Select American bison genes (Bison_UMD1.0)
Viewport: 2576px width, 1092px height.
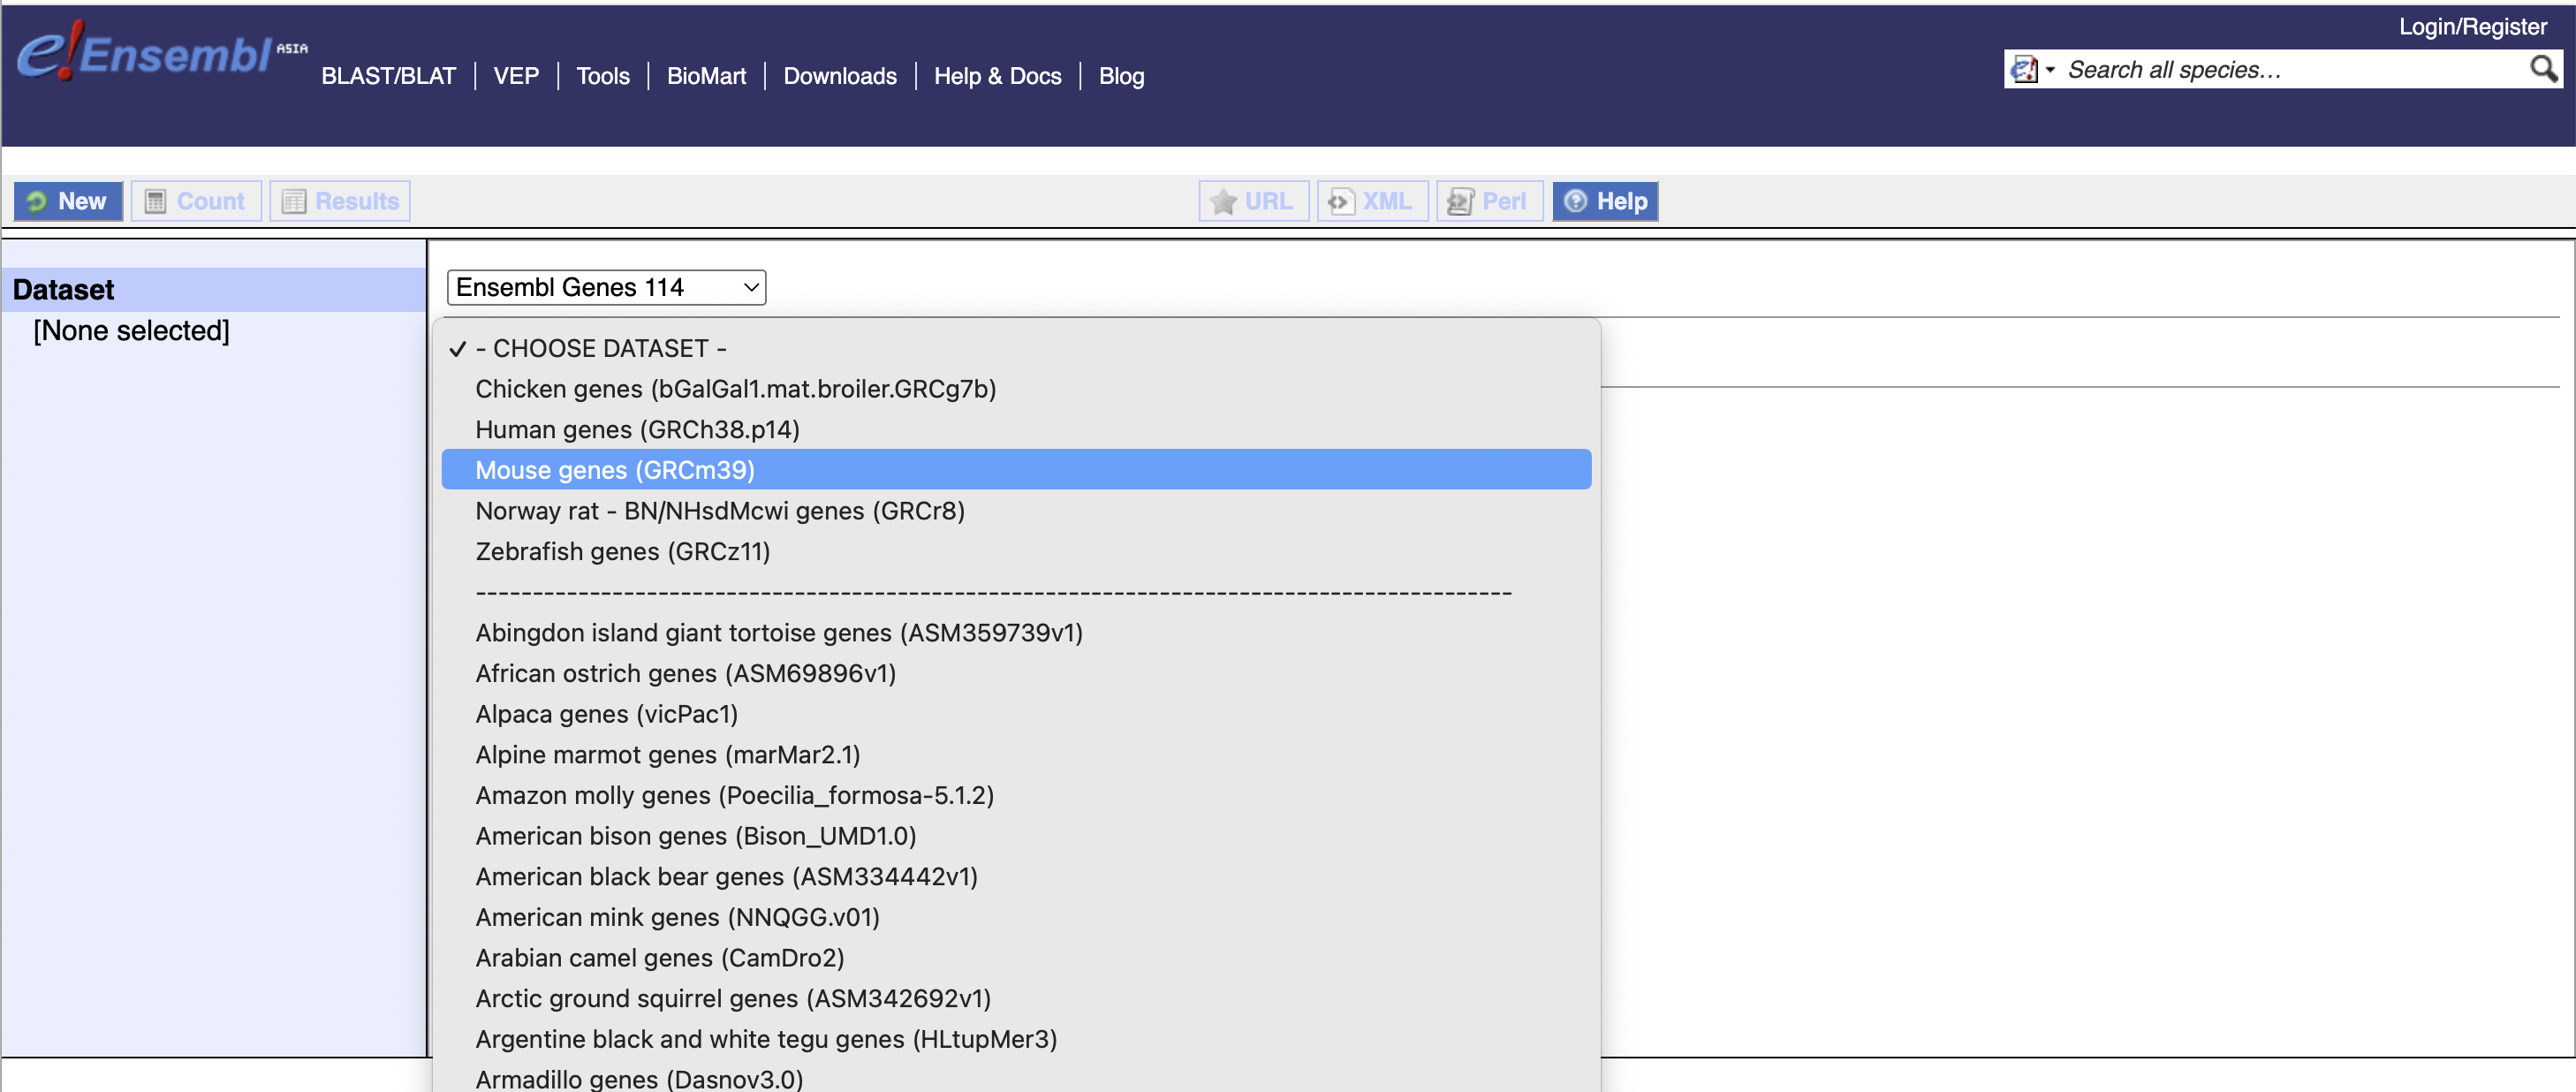[1016, 835]
